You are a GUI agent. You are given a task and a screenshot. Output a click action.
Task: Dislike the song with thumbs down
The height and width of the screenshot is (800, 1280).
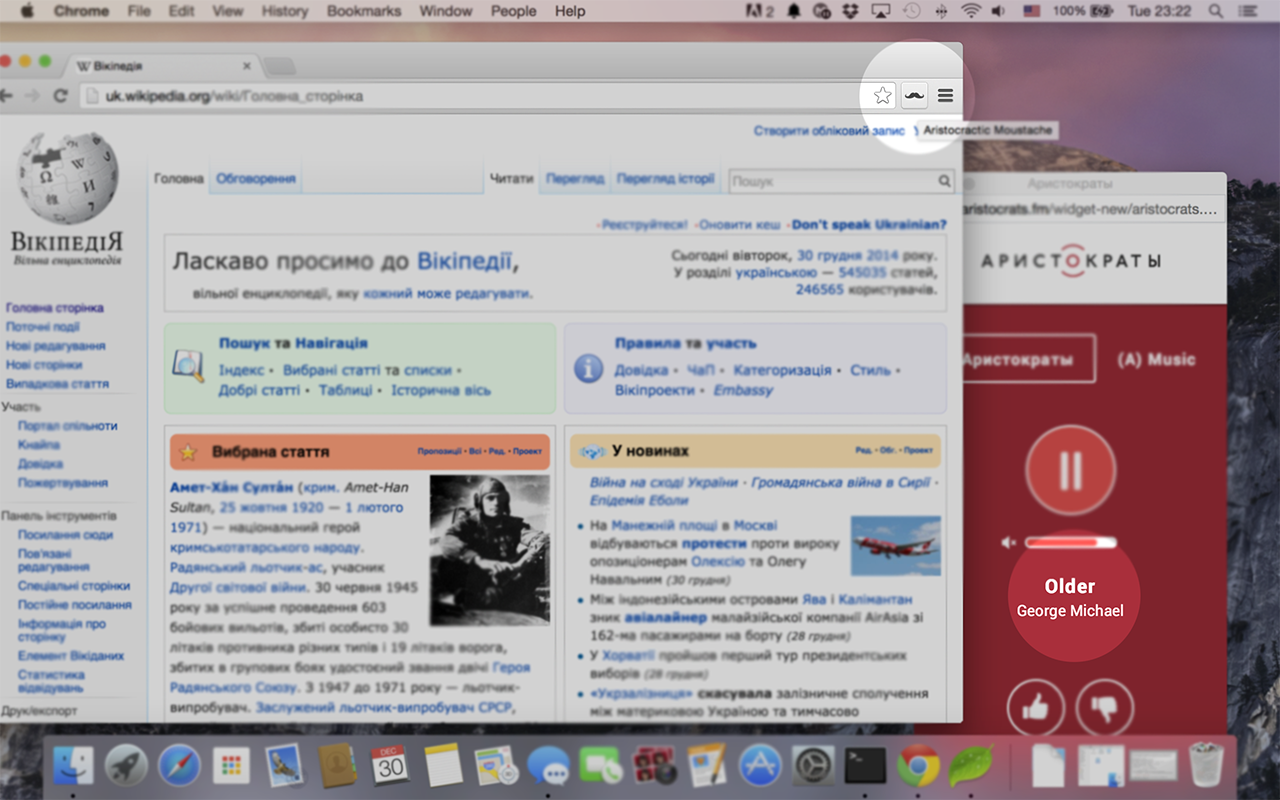1104,709
